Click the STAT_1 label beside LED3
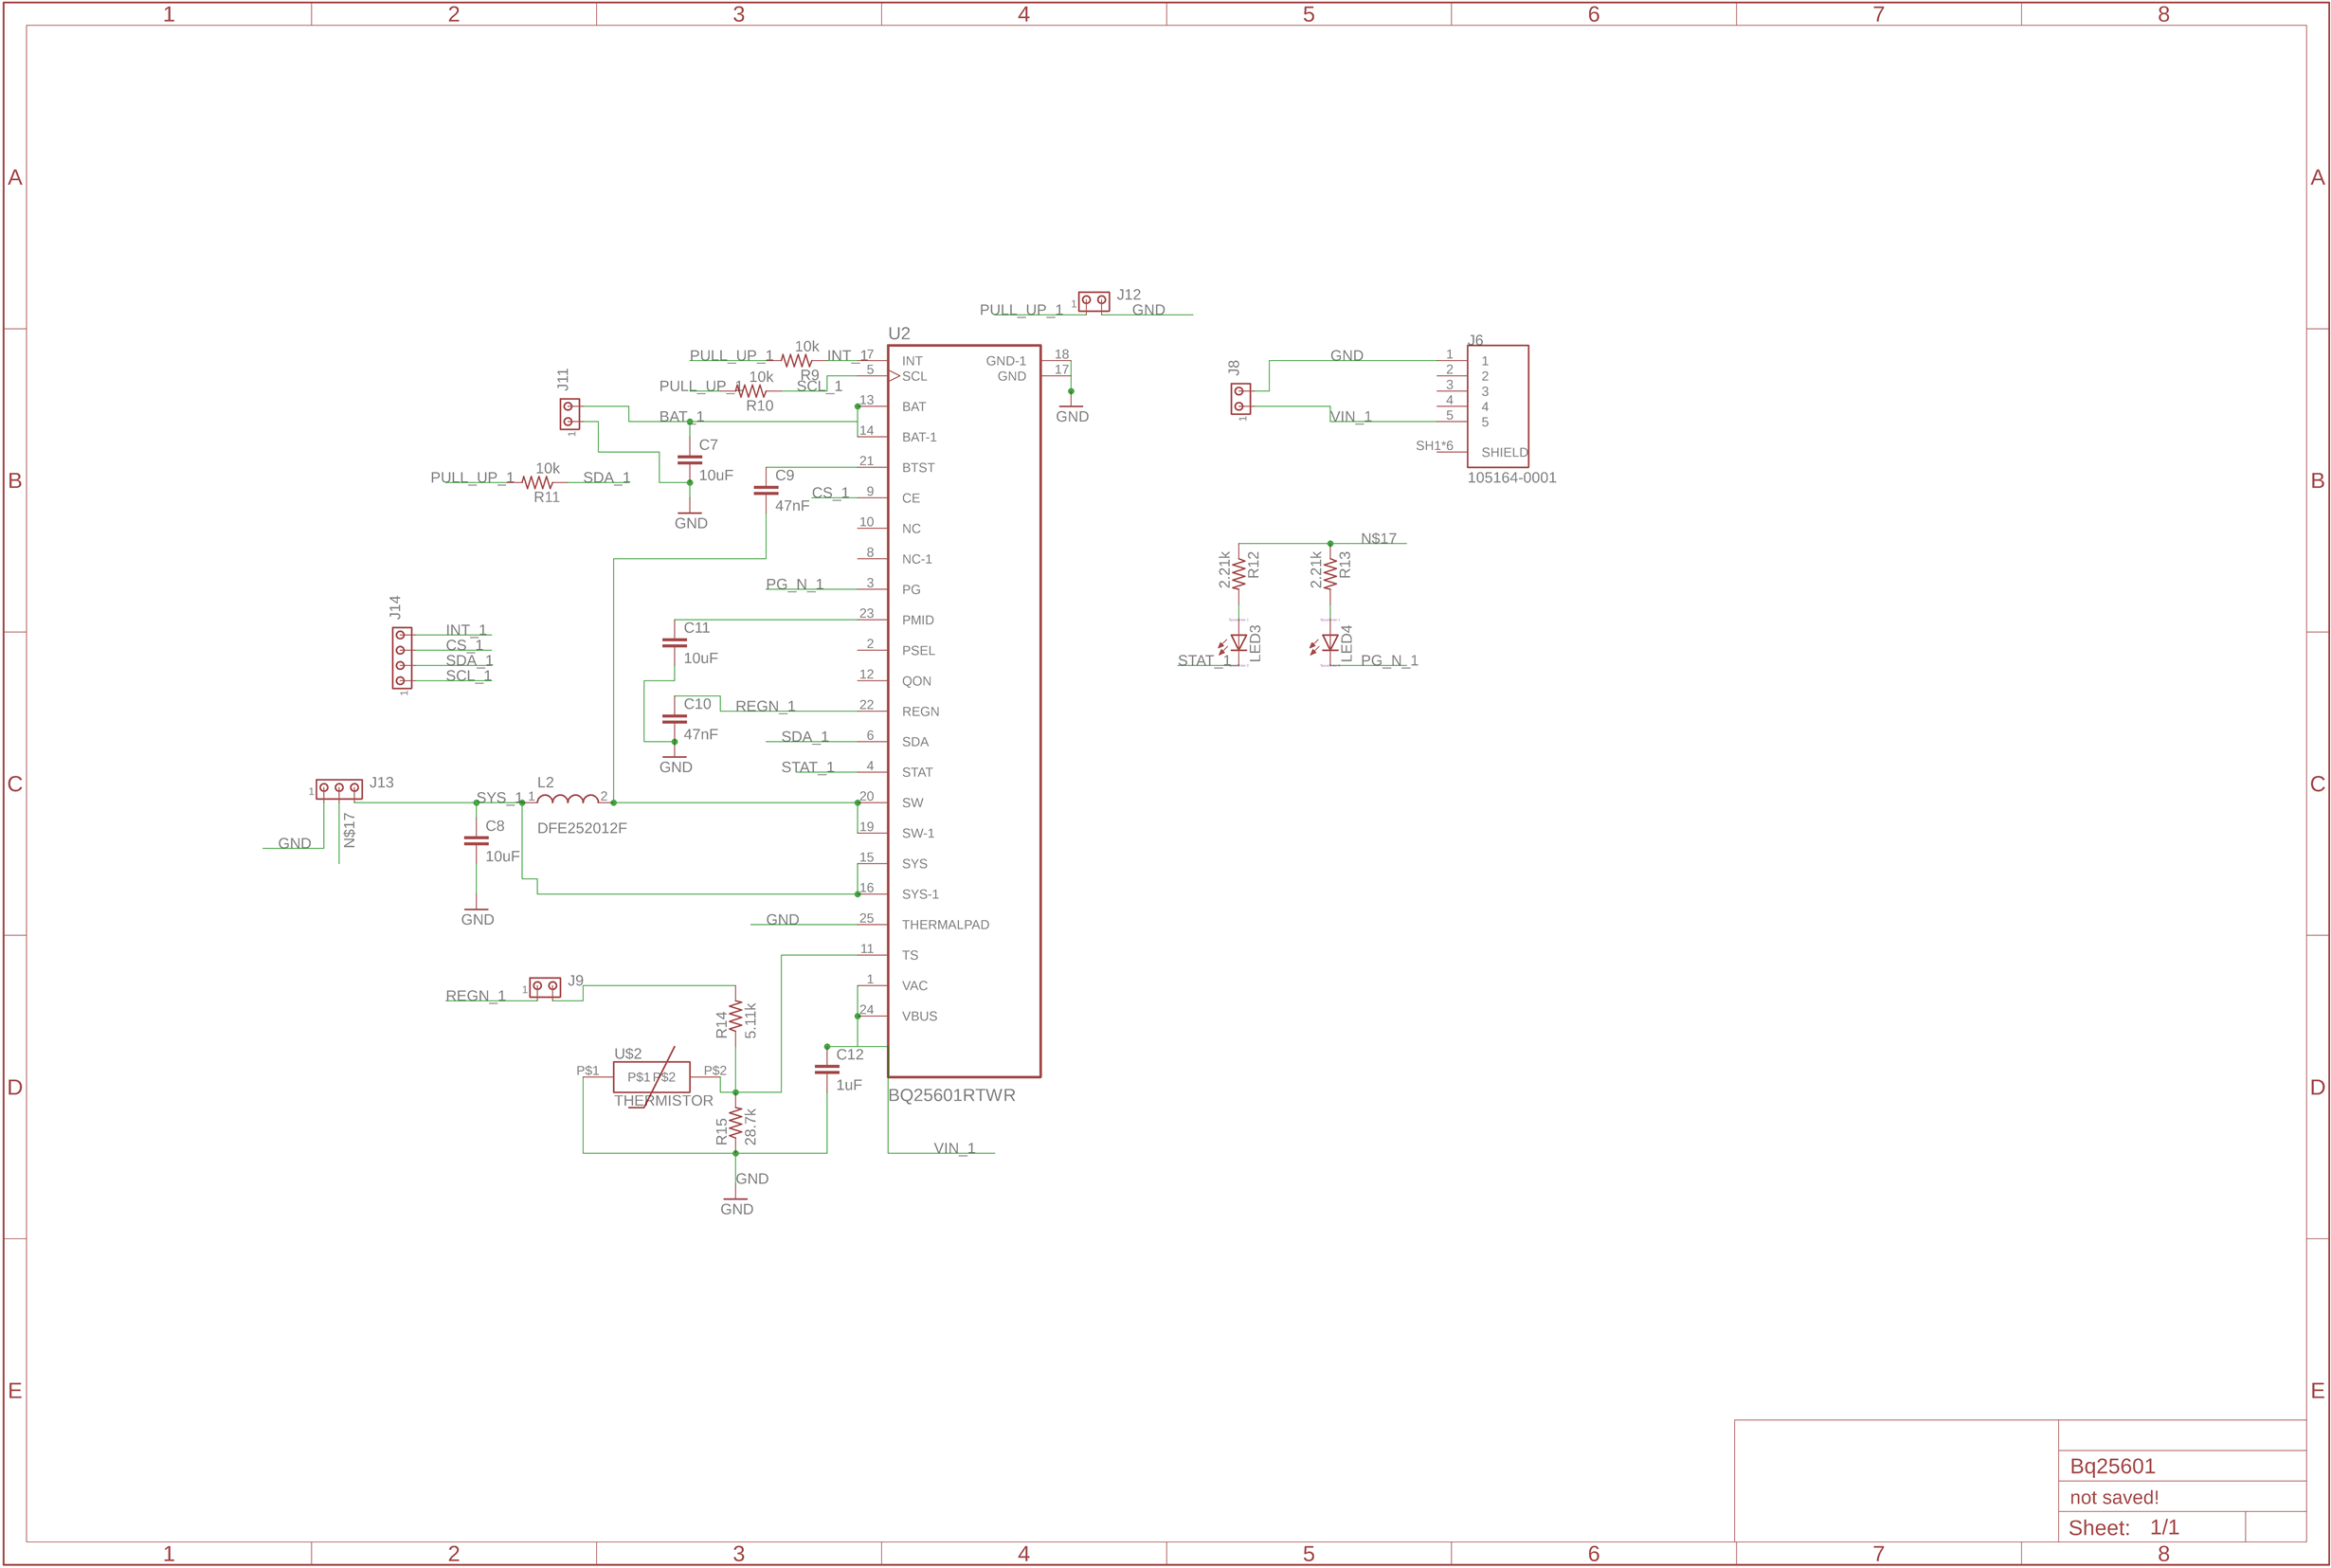The width and height of the screenshot is (2331, 1568). point(1204,661)
